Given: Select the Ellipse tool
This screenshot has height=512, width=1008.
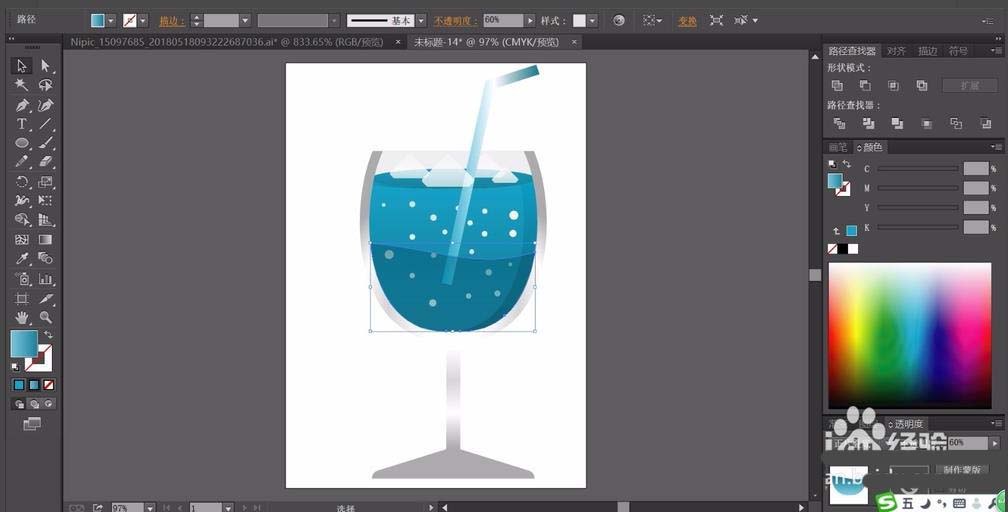Looking at the screenshot, I should (21, 143).
